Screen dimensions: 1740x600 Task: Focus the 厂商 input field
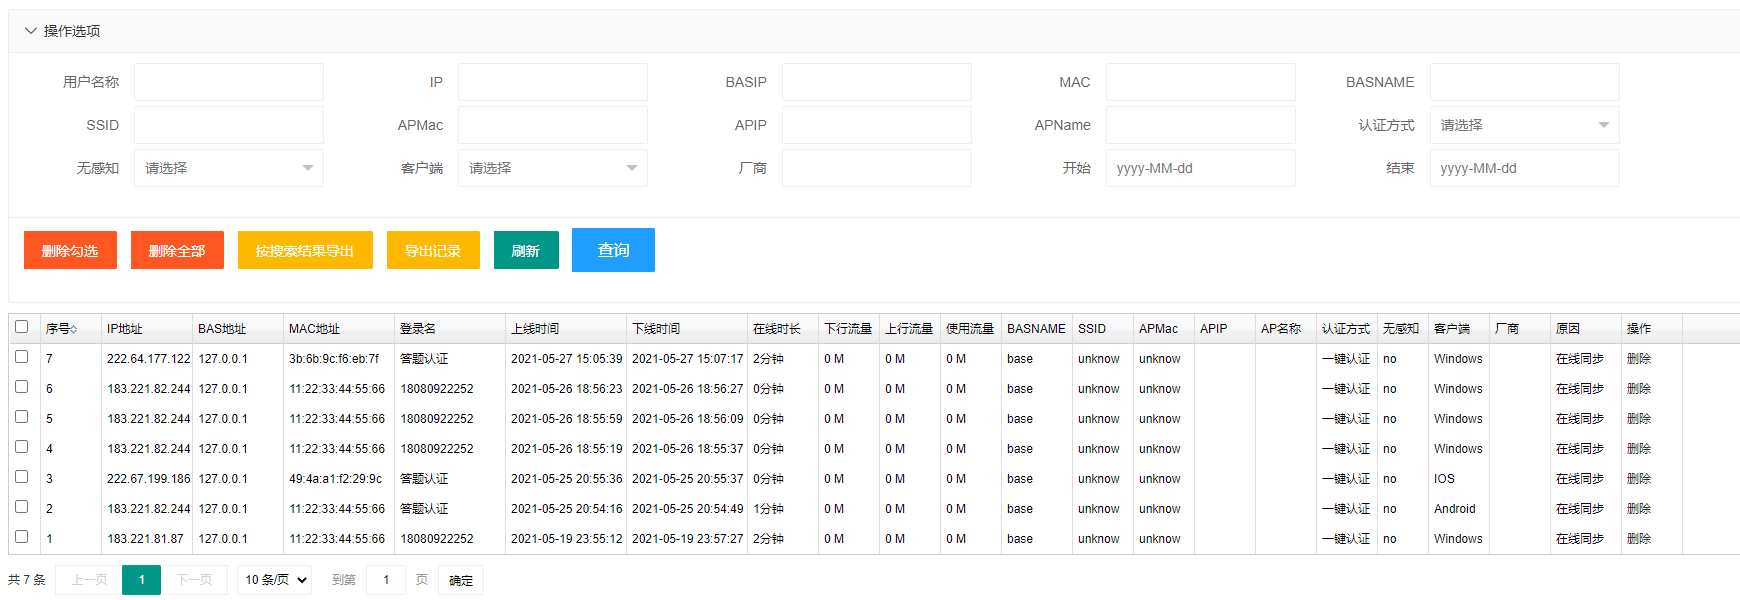tap(876, 168)
